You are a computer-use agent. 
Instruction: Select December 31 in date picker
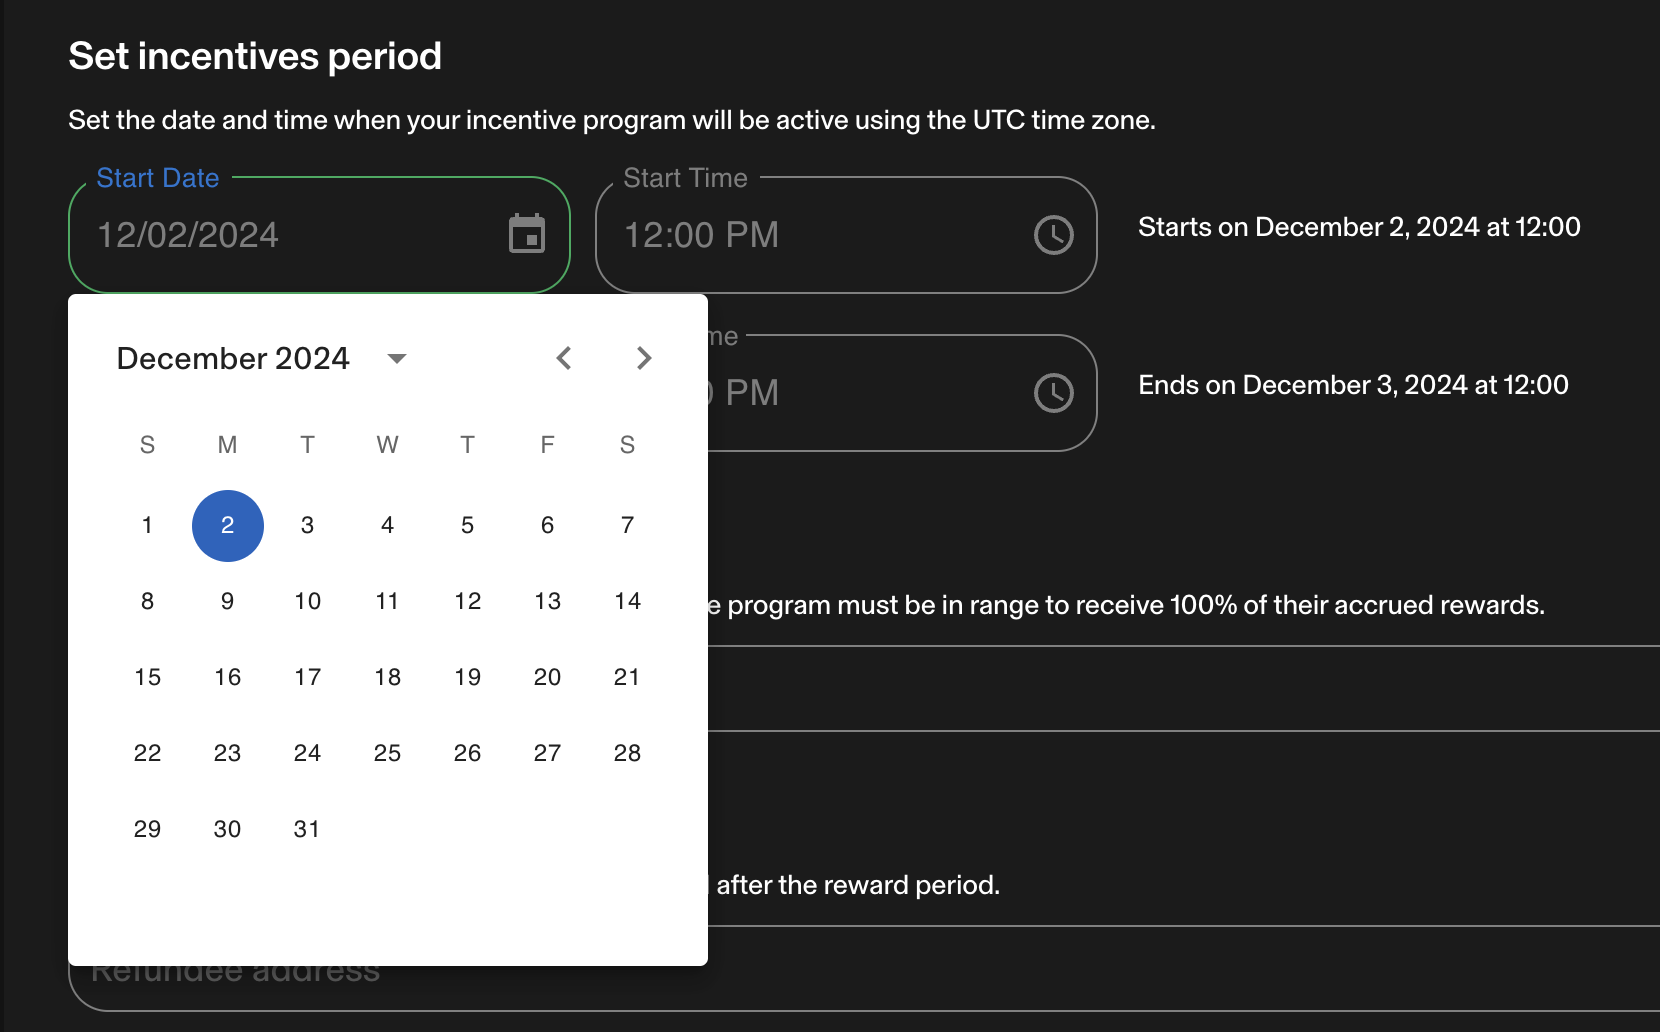[308, 829]
